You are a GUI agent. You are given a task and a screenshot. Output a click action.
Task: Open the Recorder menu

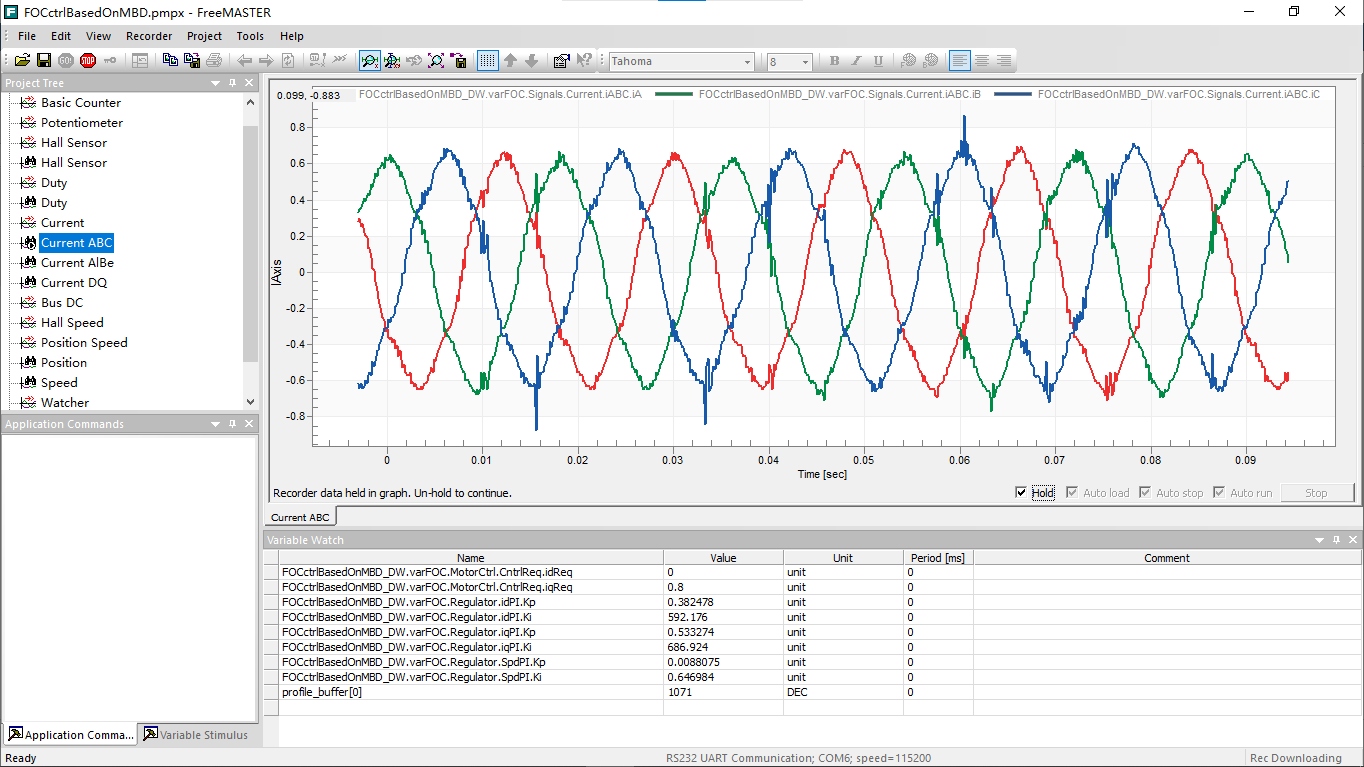(x=149, y=36)
